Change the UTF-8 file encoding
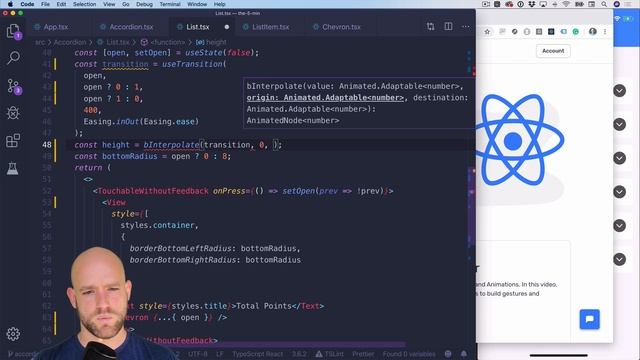Screen dimensions: 640x360 (x=198, y=354)
